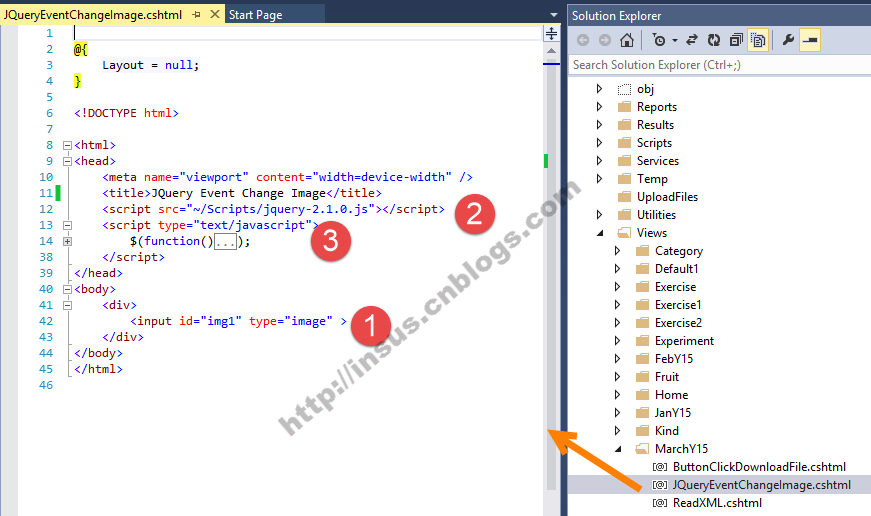This screenshot has width=871, height=516.
Task: Open ButtonClickDownloadFile.cshtml file
Action: tap(759, 467)
